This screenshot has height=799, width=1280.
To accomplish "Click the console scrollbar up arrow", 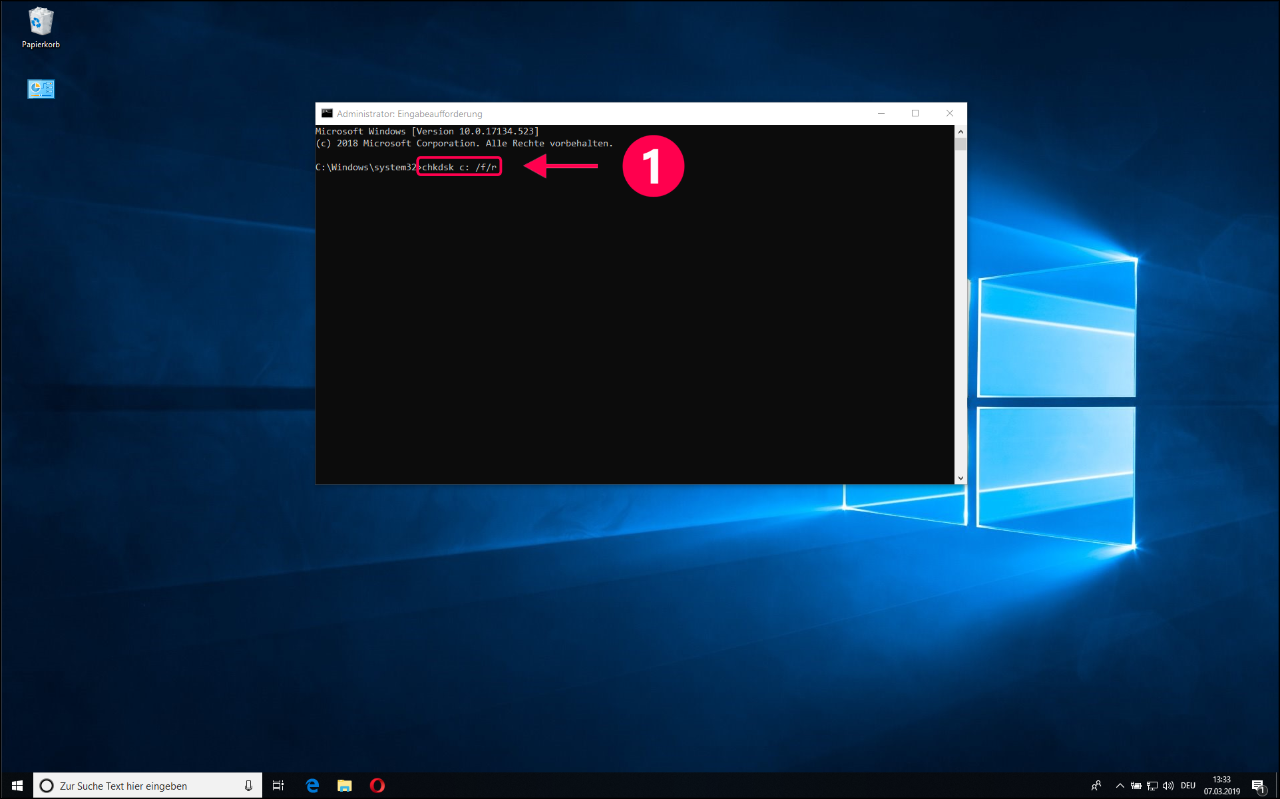I will click(961, 131).
